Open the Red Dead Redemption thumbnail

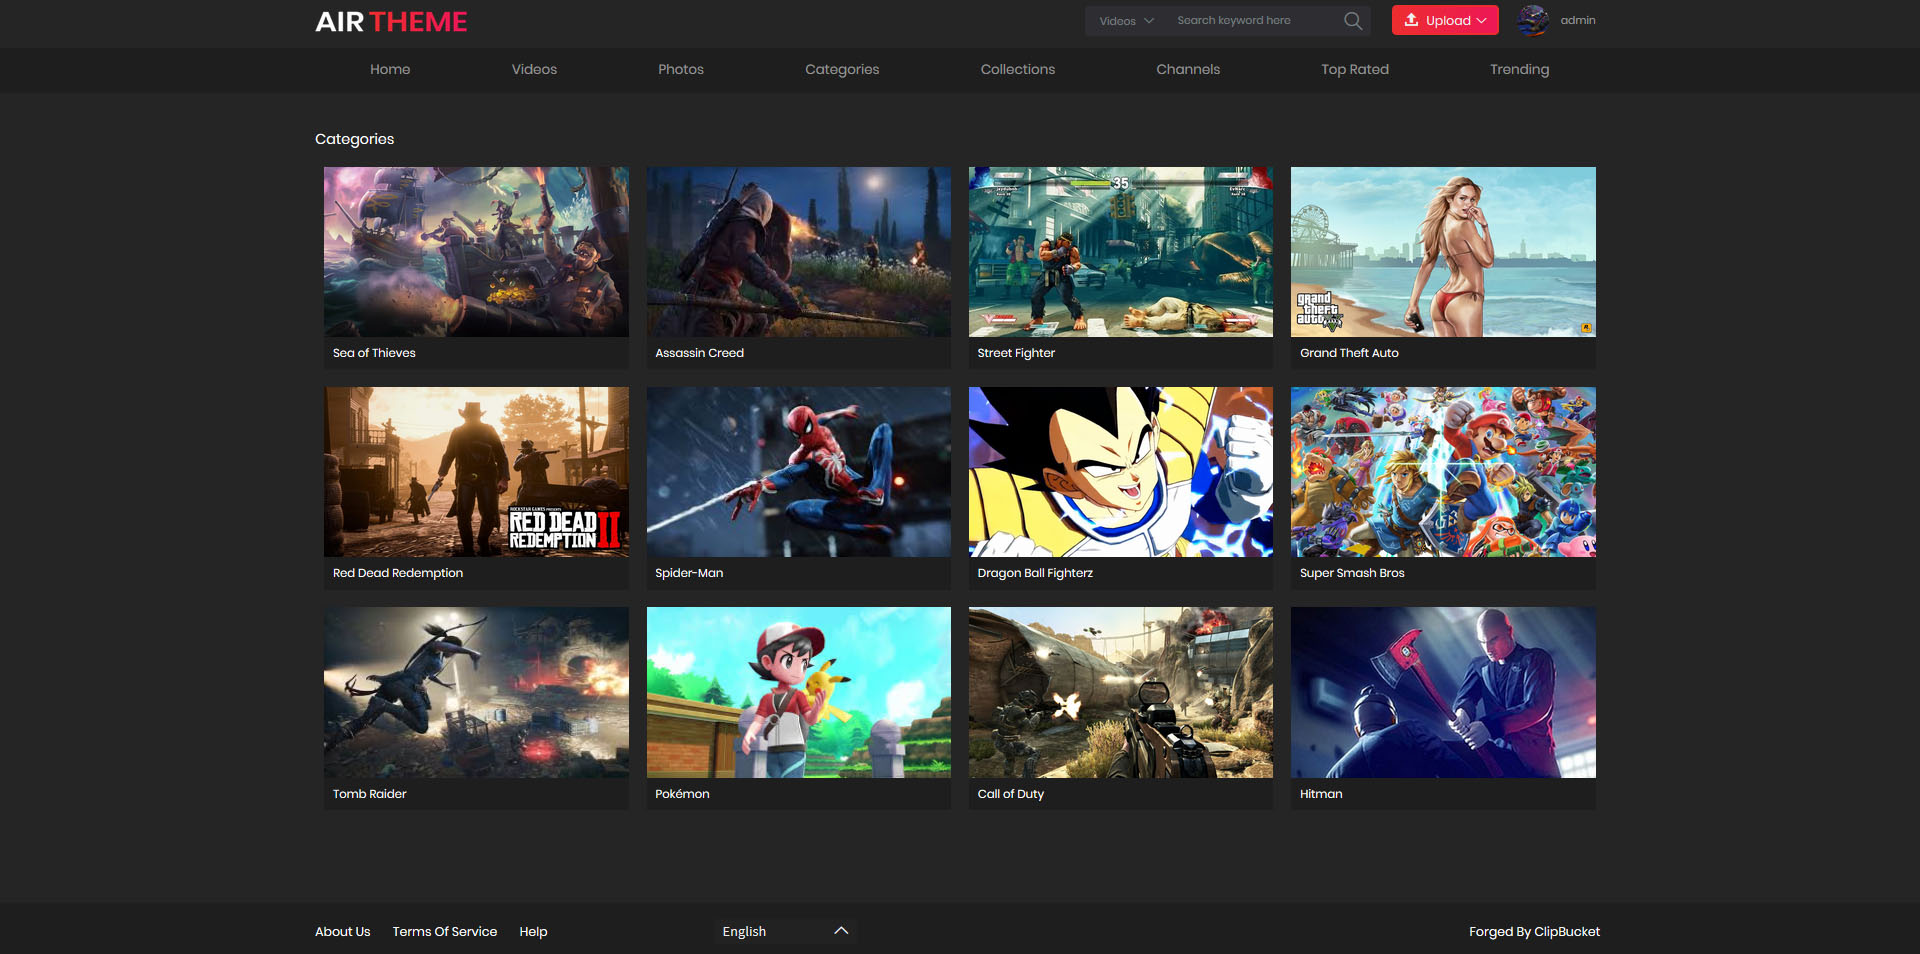(x=476, y=472)
